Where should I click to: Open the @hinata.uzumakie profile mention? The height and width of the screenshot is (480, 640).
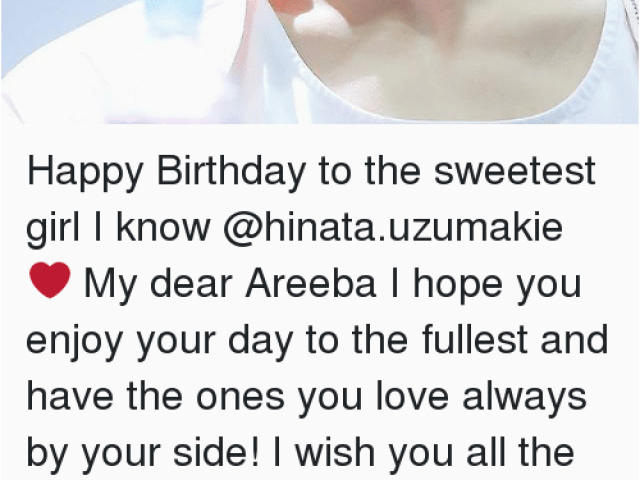pos(393,228)
